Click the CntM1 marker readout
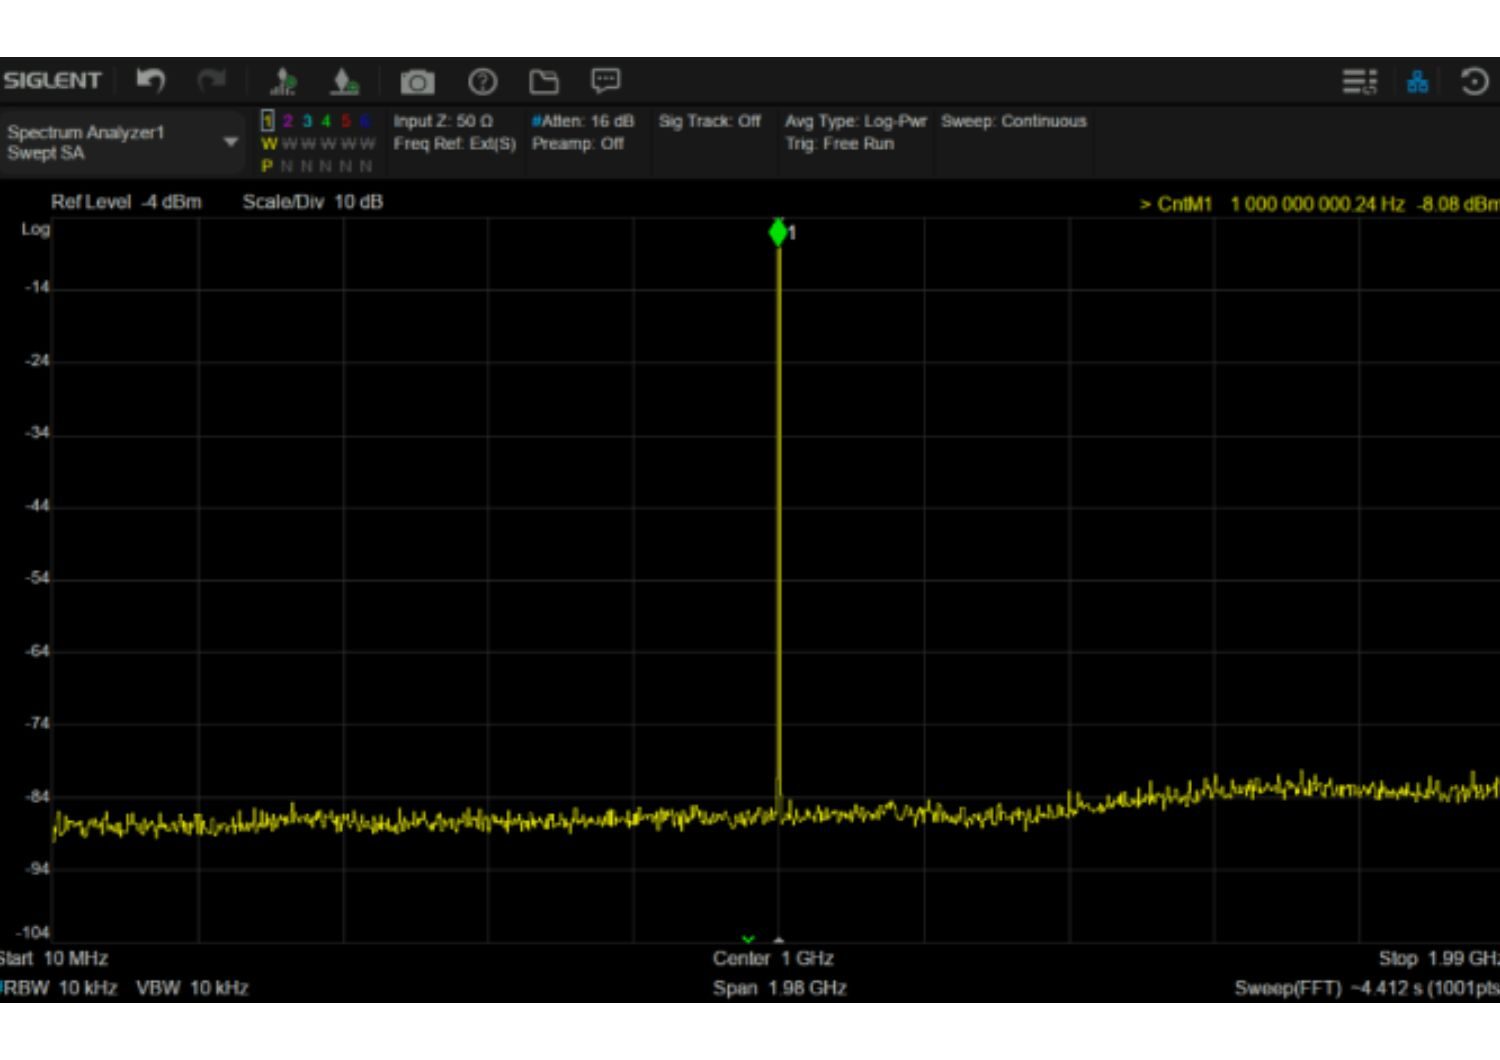1500x1060 pixels. pos(1318,205)
